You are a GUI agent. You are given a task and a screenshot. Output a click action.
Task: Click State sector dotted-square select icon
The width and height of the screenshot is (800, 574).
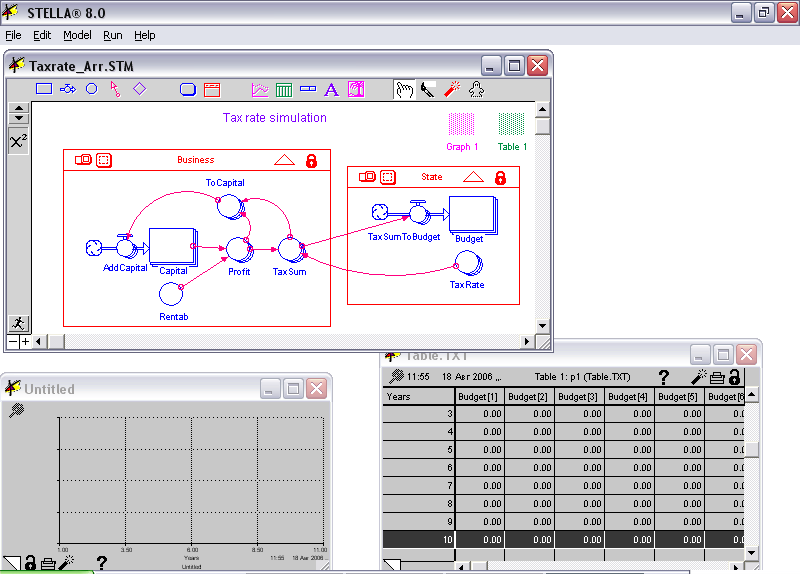pos(388,177)
